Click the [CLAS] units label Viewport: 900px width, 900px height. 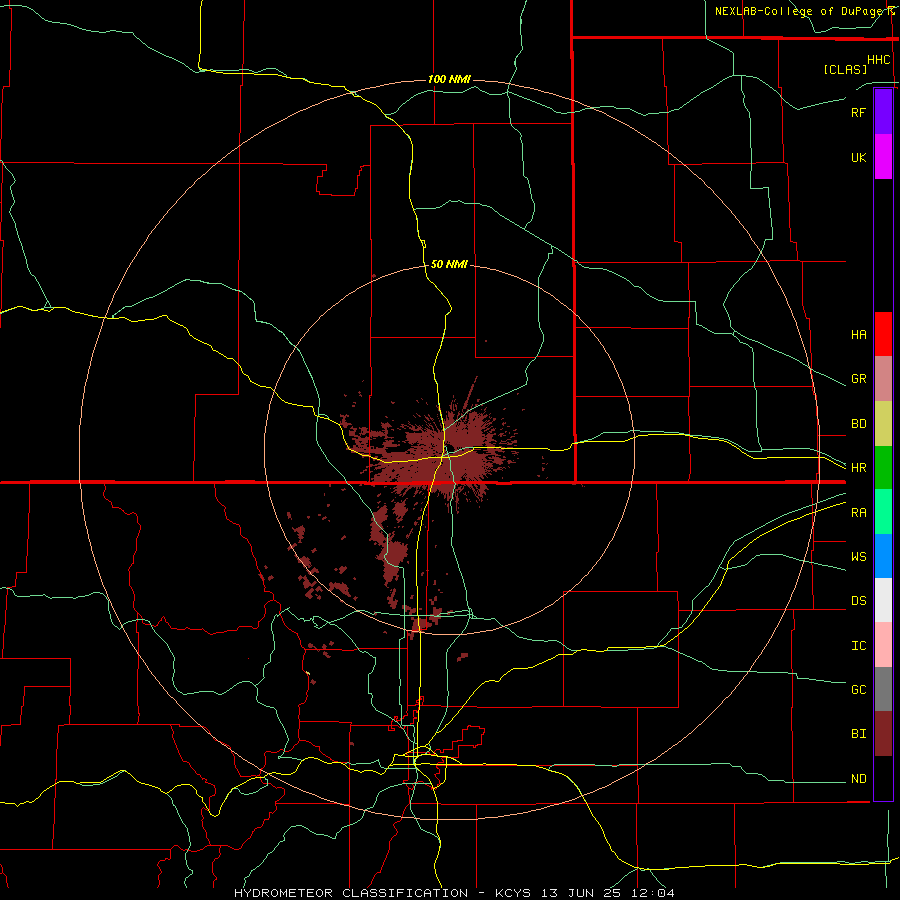click(x=844, y=70)
